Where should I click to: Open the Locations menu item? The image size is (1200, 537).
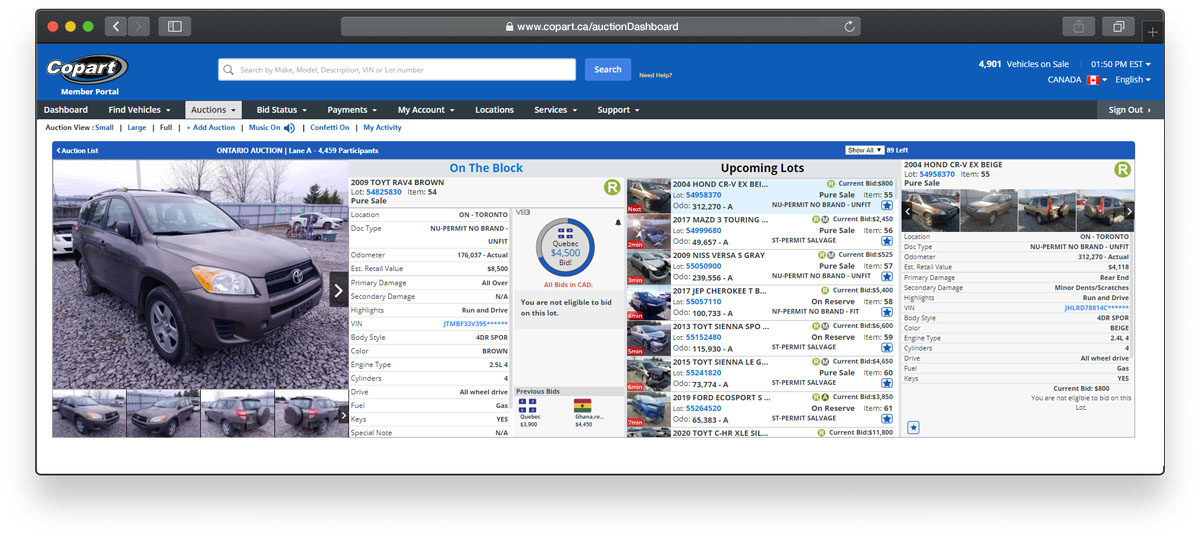(494, 110)
